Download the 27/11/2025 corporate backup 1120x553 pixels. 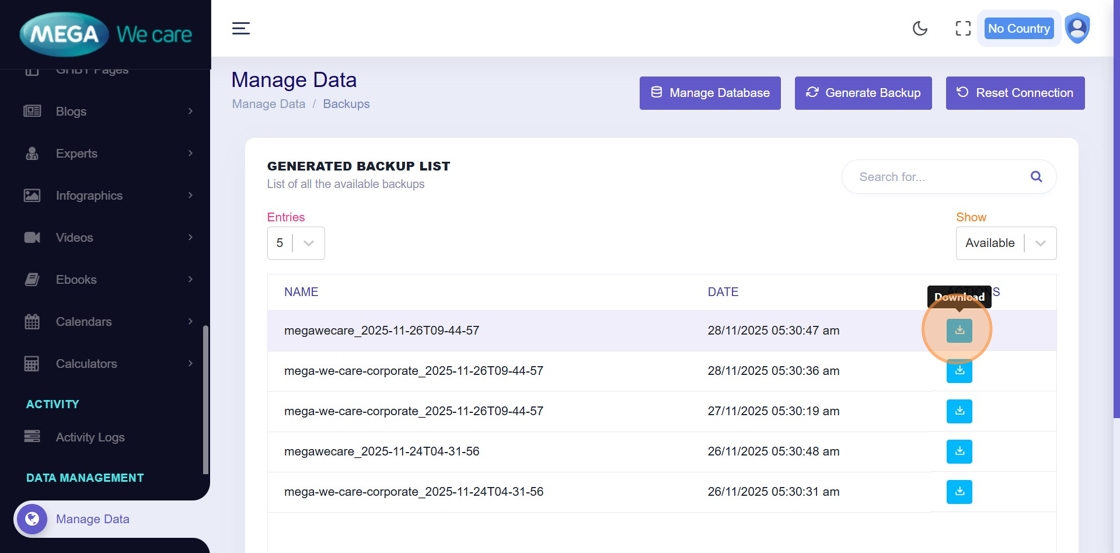pos(959,411)
